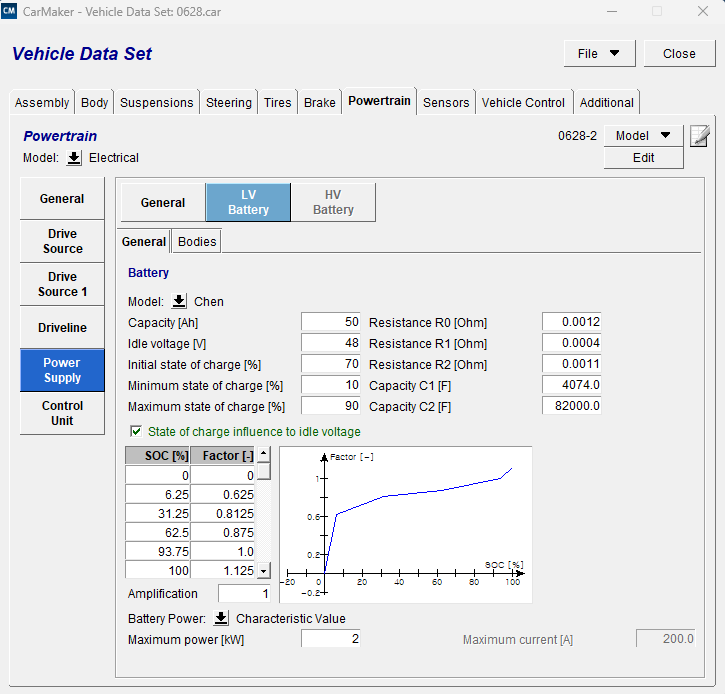
Task: Click the table scrollbar down arrow
Action: [263, 571]
